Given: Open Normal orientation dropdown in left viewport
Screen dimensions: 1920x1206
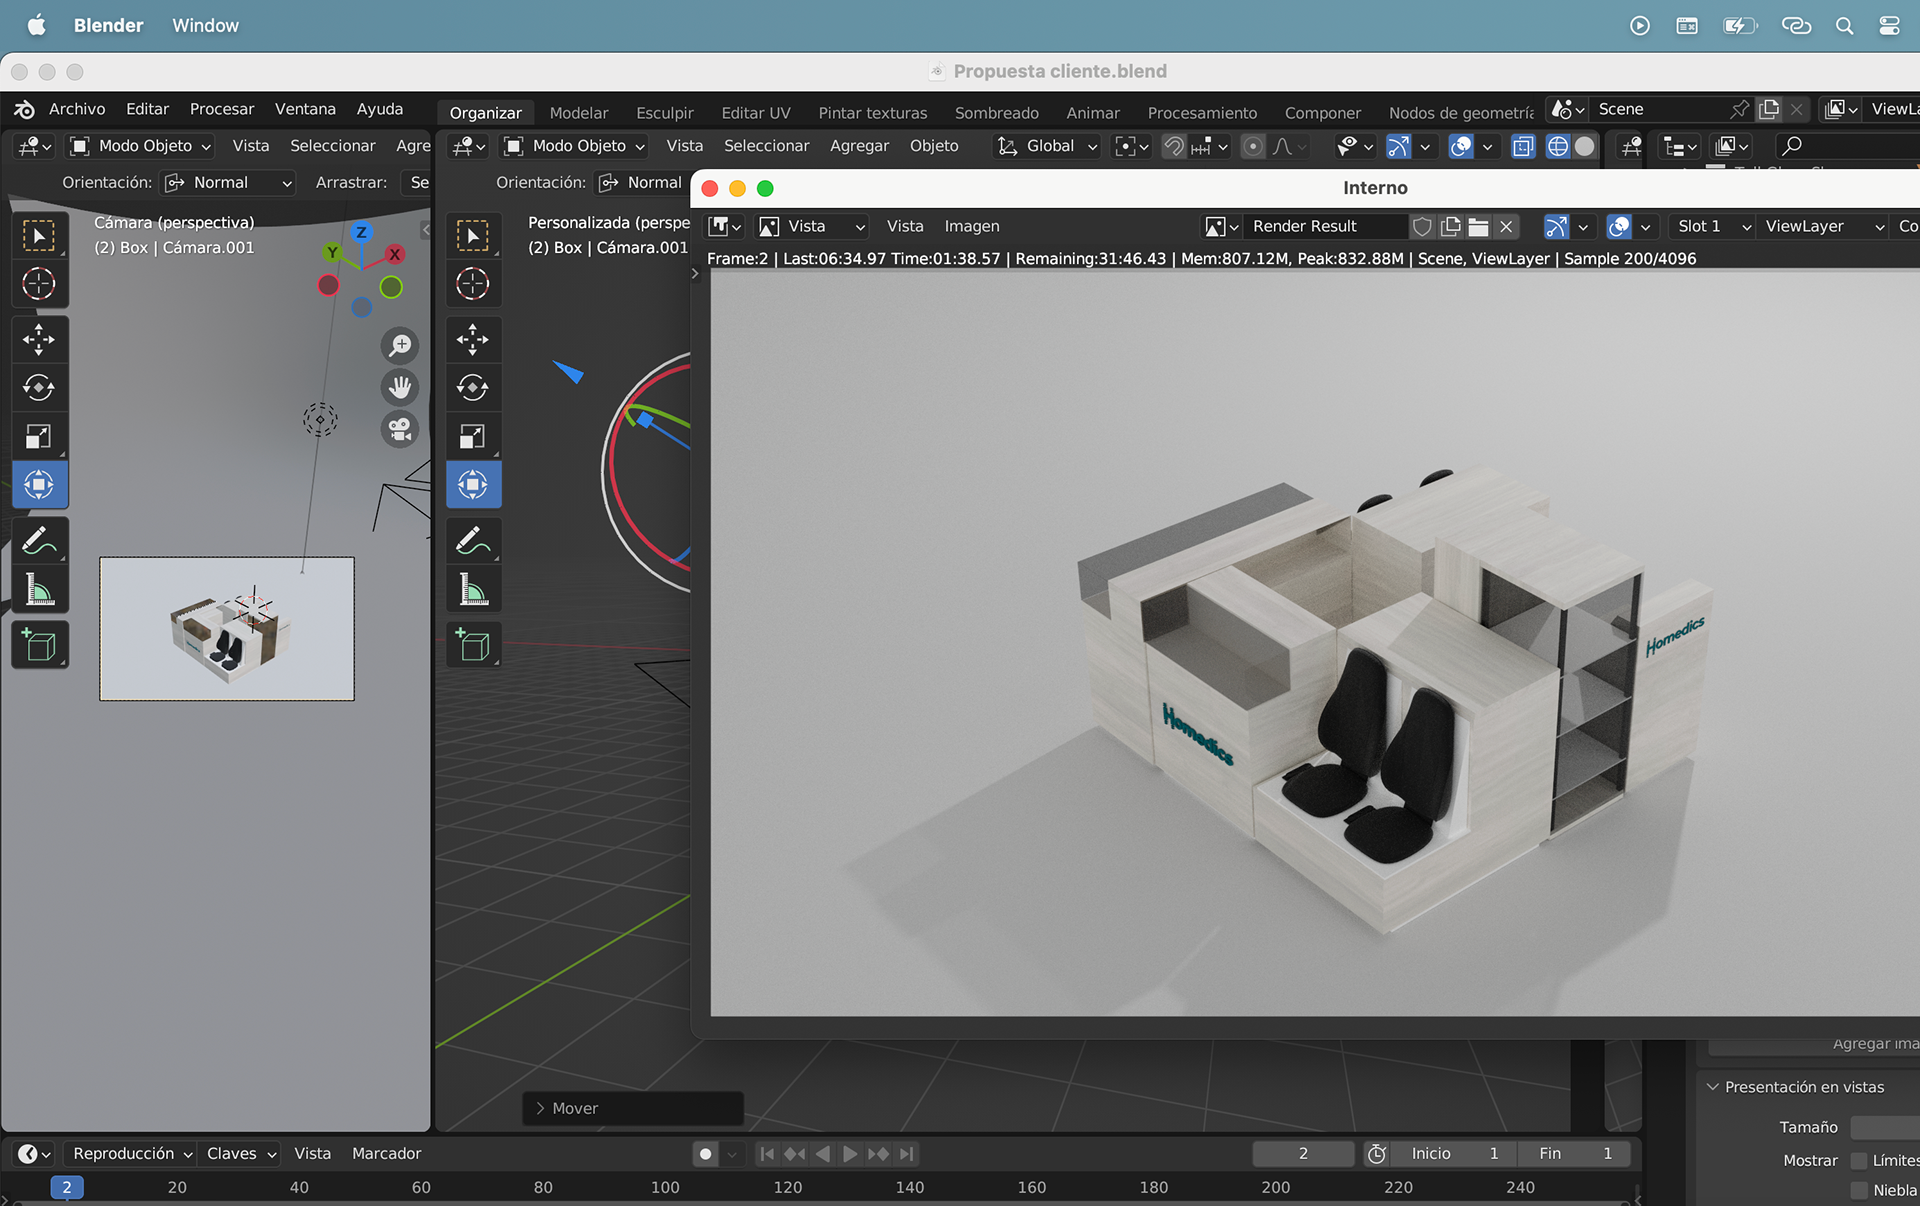Looking at the screenshot, I should coord(228,183).
